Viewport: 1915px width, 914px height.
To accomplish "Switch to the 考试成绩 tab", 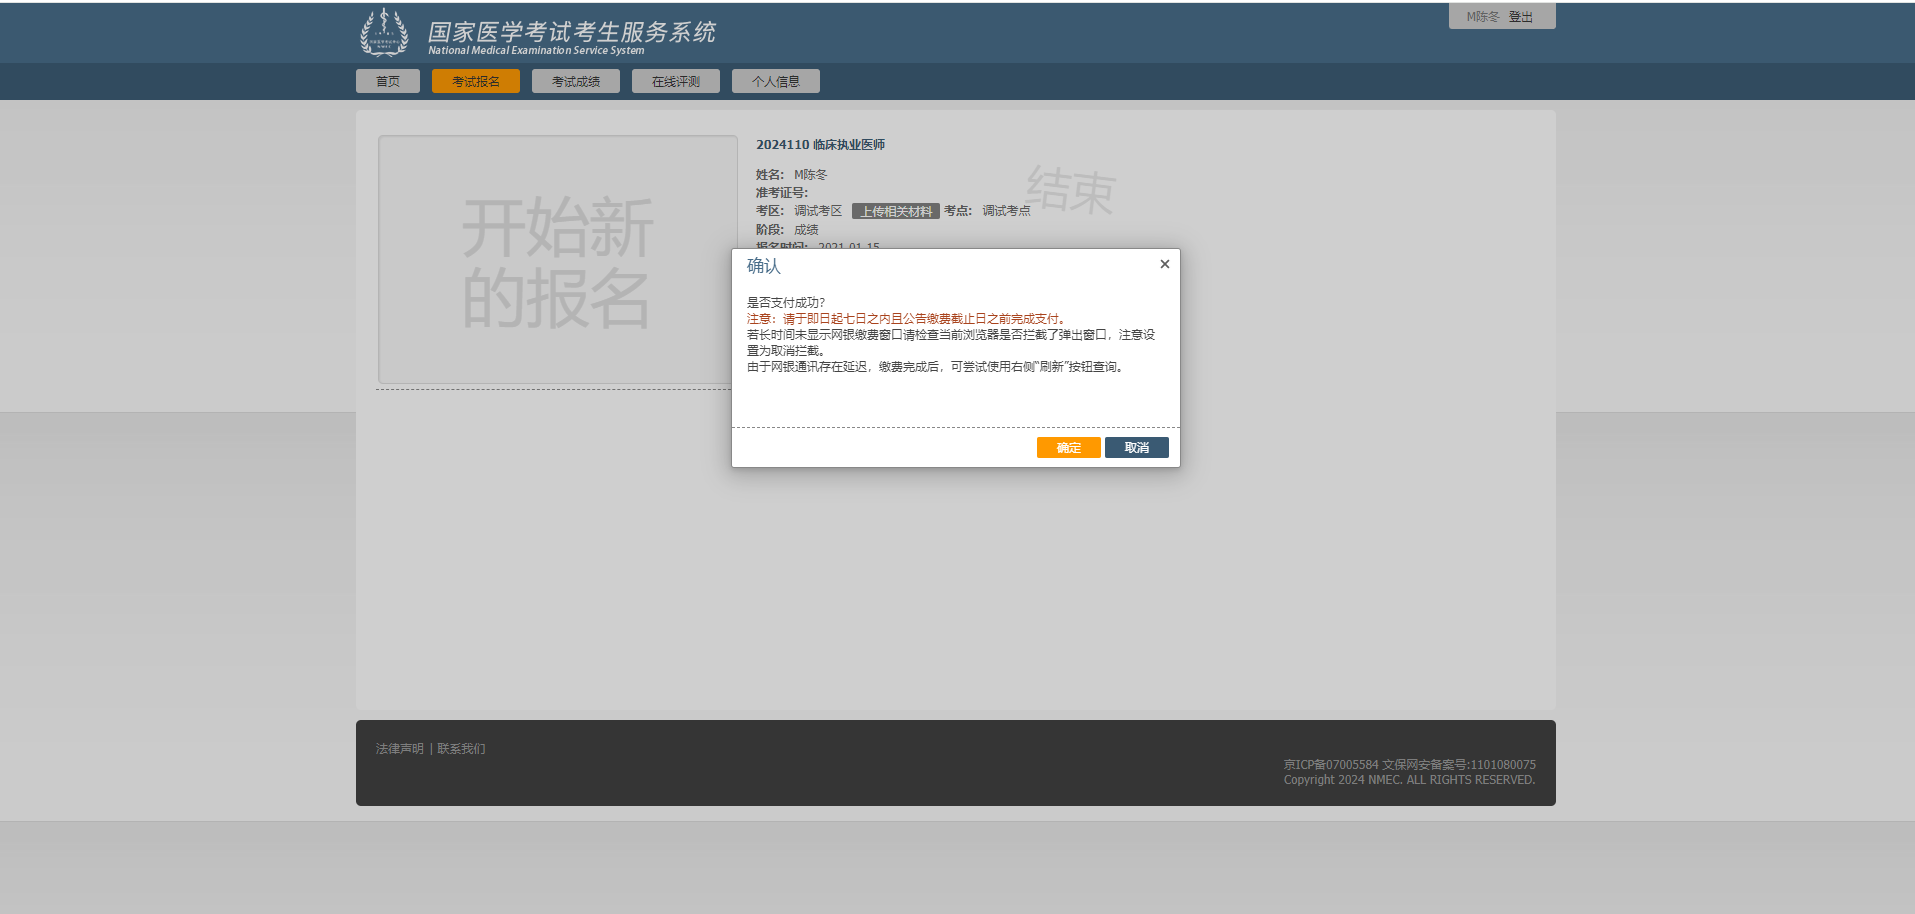I will tap(575, 81).
